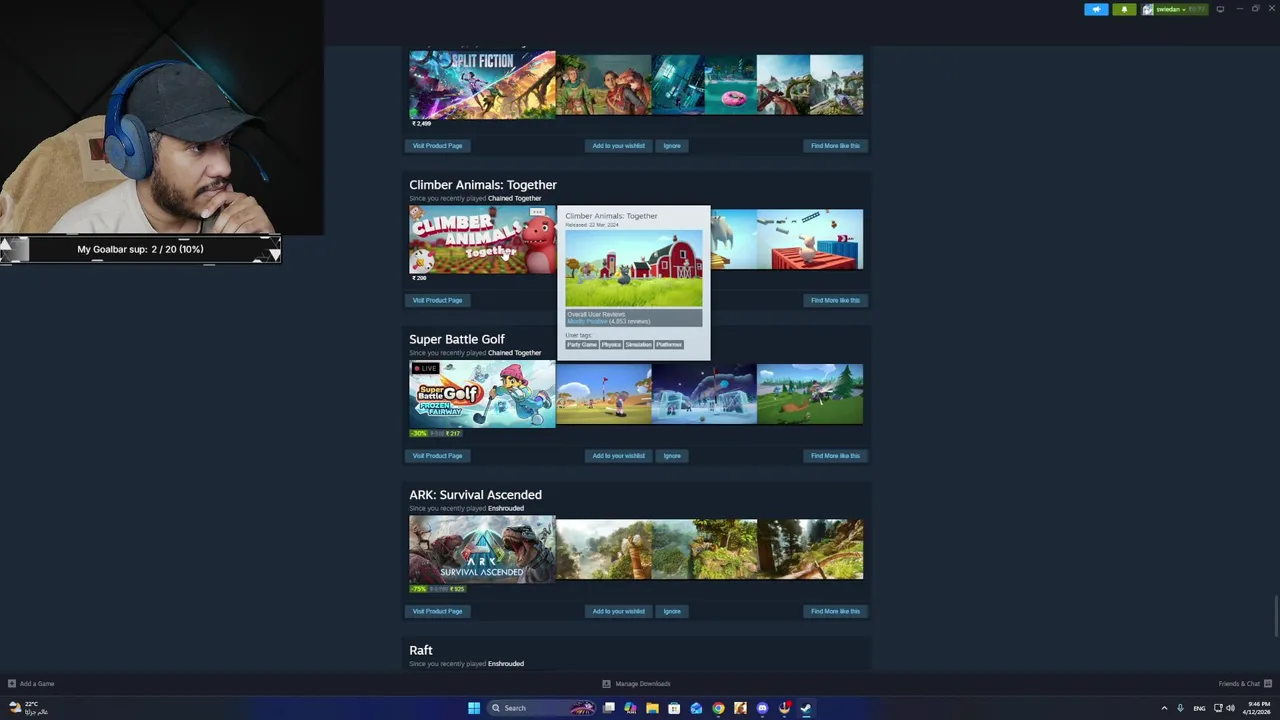1280x720 pixels.
Task: Select the Physics tag
Action: point(611,345)
